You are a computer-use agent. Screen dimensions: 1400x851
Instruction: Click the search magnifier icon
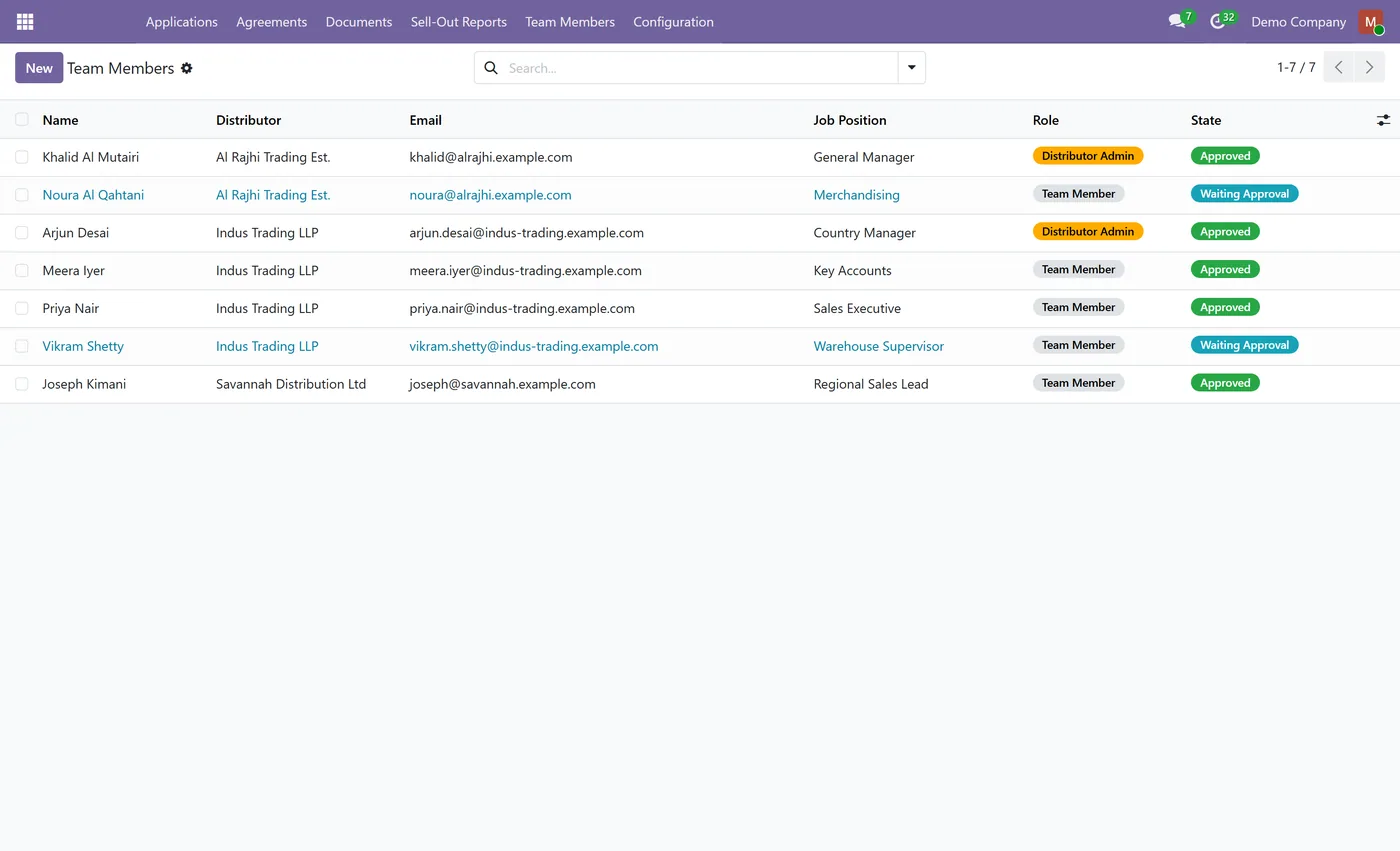click(491, 68)
